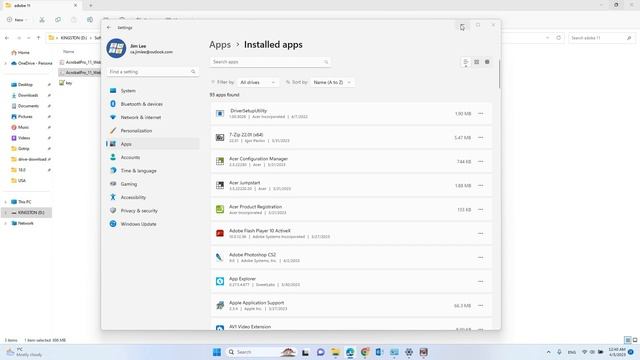Click the Settings window vertical scrollbar
The image size is (640, 360).
pyautogui.click(x=499, y=74)
